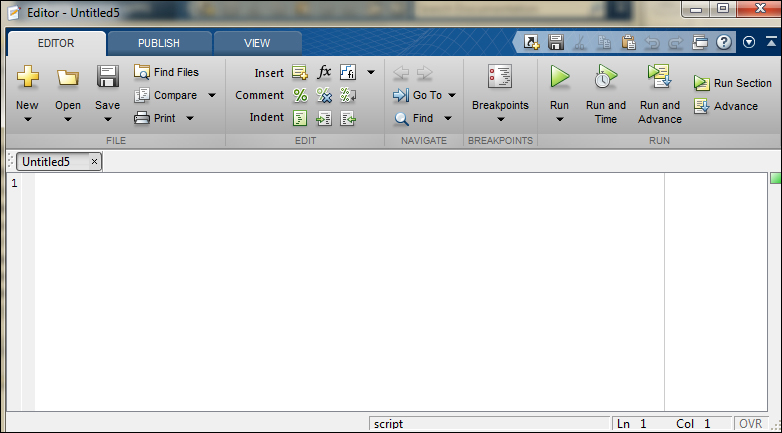
Task: Expand the New dropdown arrow
Action: 27,119
